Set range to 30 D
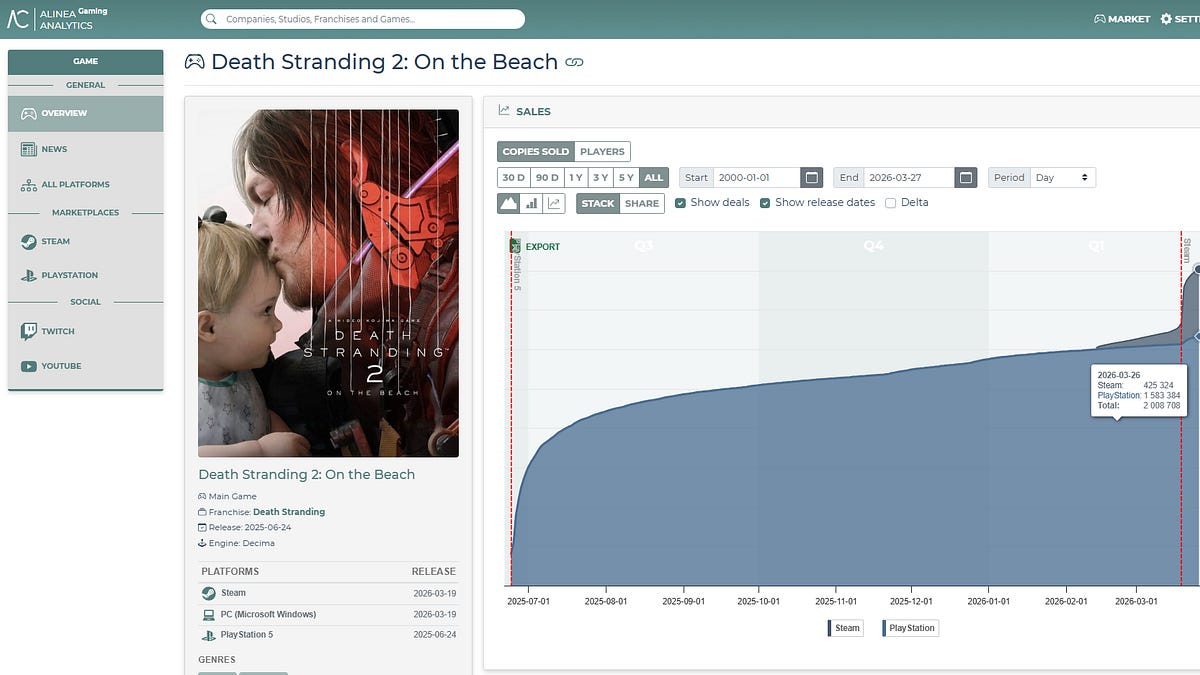The image size is (1200, 675). (x=513, y=177)
